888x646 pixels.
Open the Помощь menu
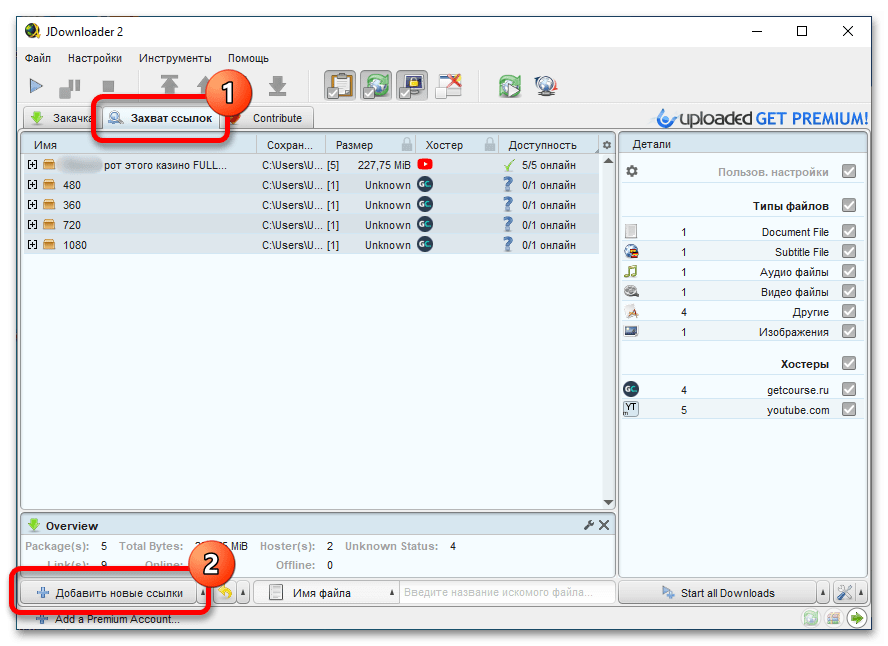point(248,58)
